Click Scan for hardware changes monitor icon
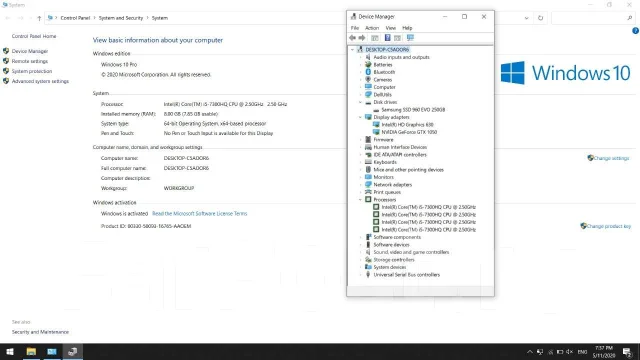This screenshot has height=360, width=640. (x=410, y=38)
